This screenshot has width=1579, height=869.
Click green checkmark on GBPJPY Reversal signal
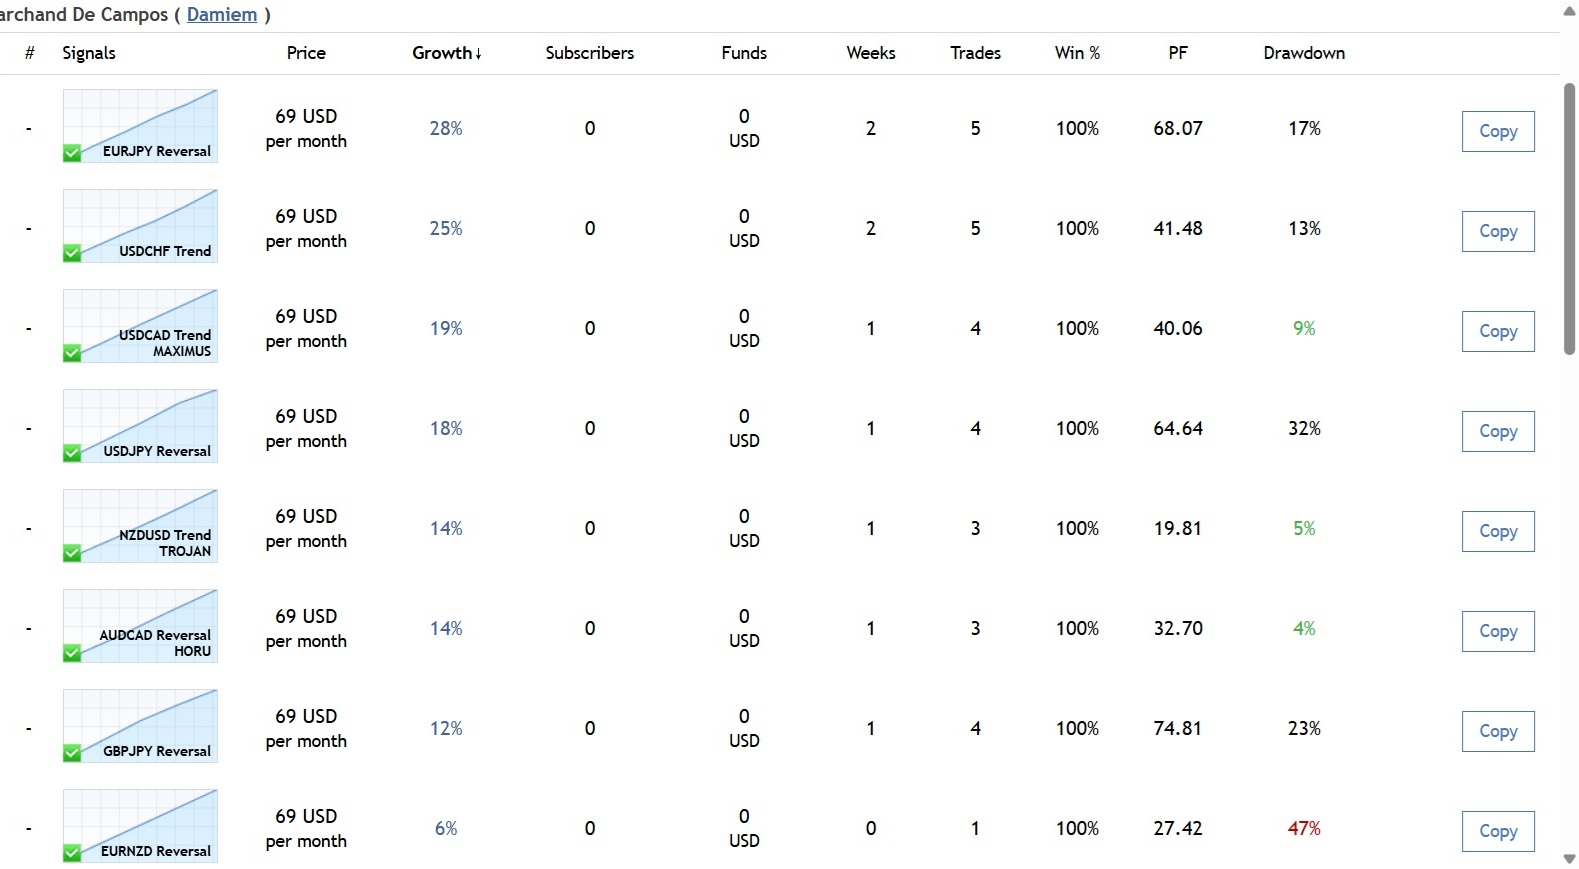click(x=72, y=753)
